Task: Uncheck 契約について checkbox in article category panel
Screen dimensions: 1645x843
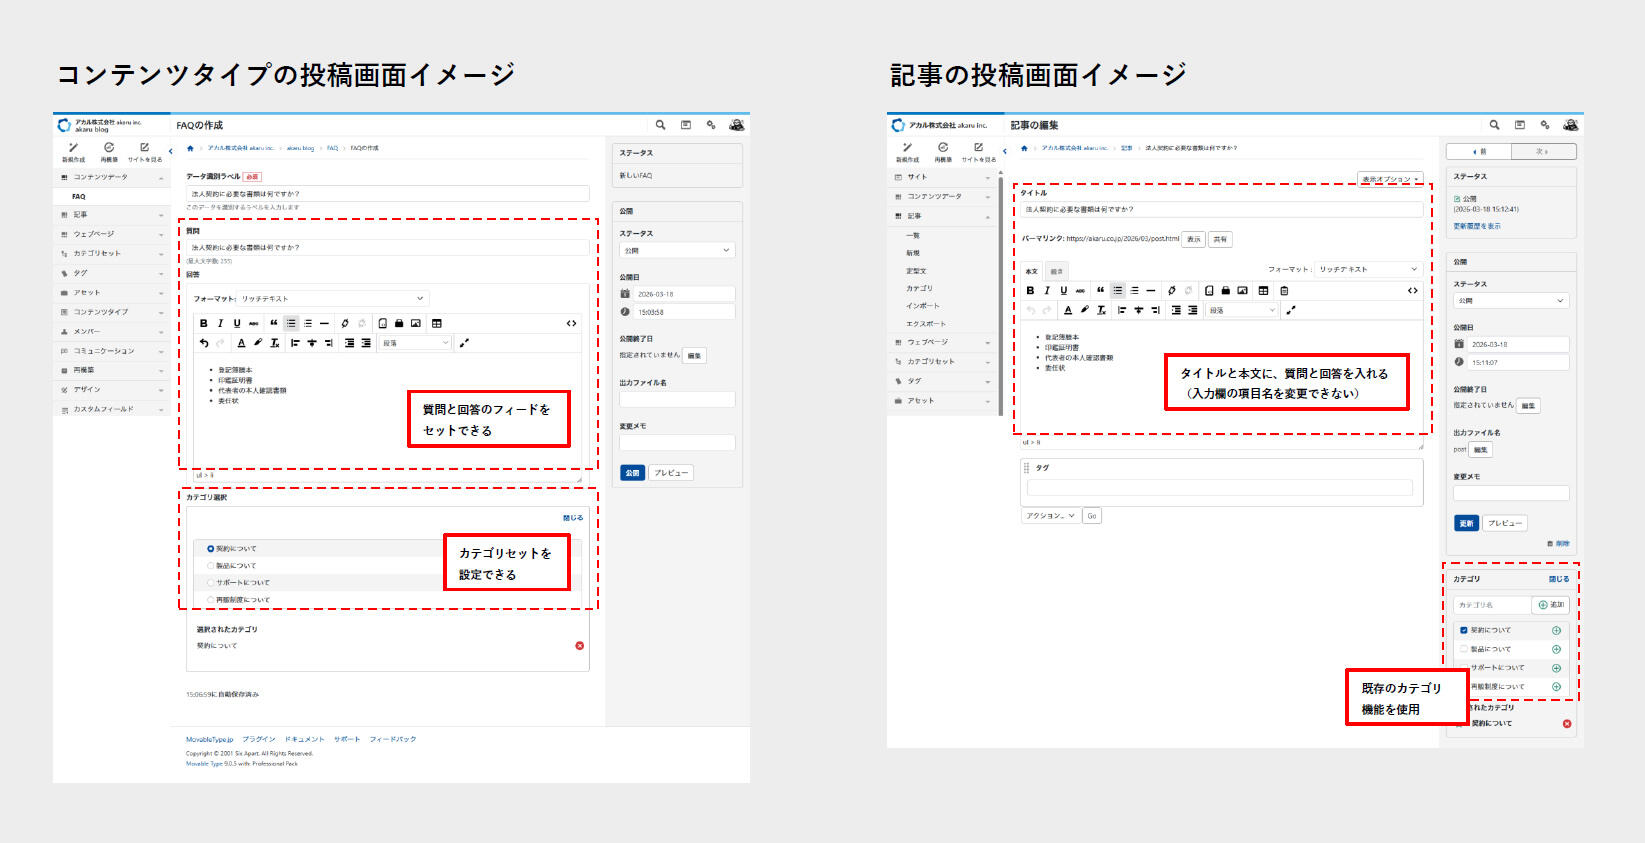Action: (1464, 630)
